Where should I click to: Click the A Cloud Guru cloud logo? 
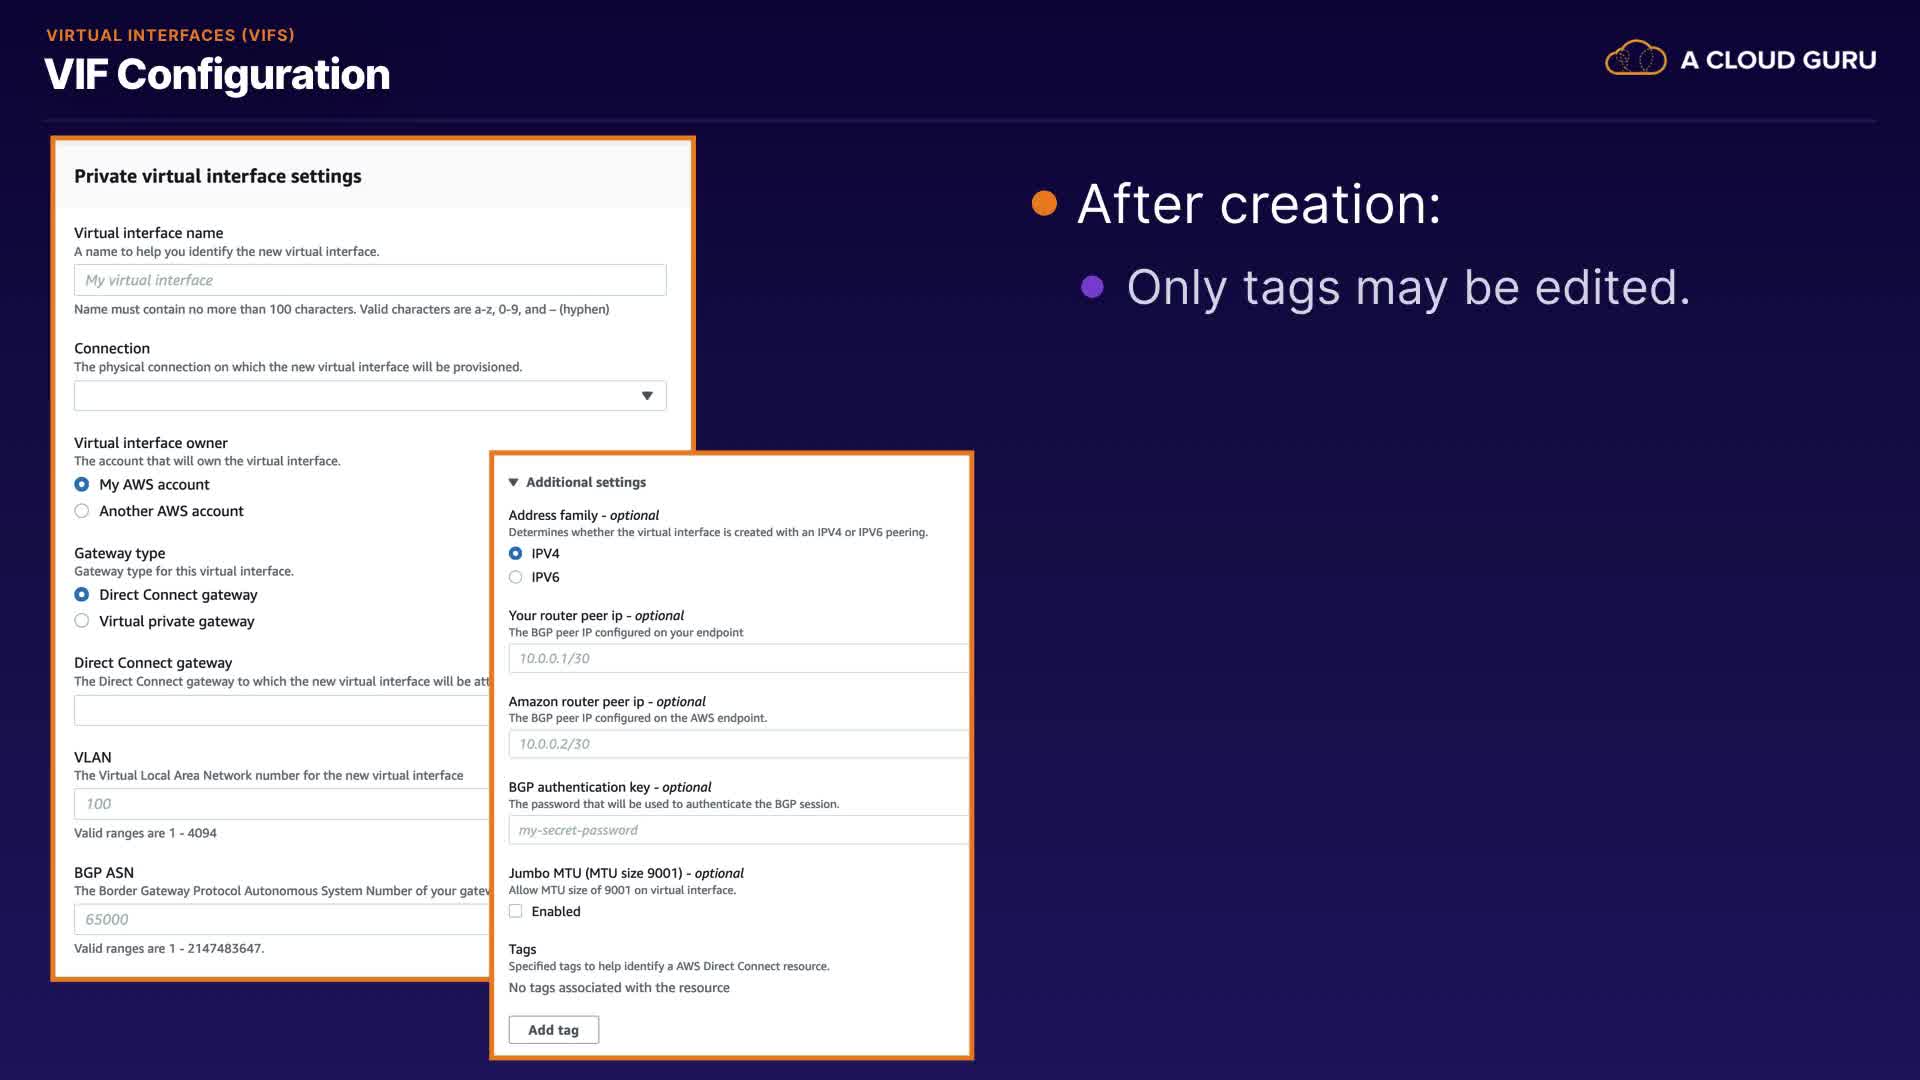(1635, 59)
